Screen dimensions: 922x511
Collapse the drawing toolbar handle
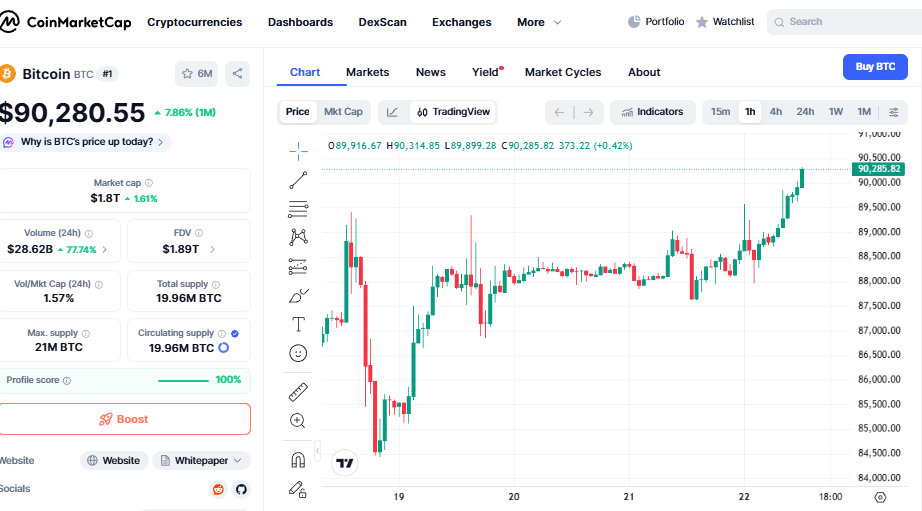point(318,451)
